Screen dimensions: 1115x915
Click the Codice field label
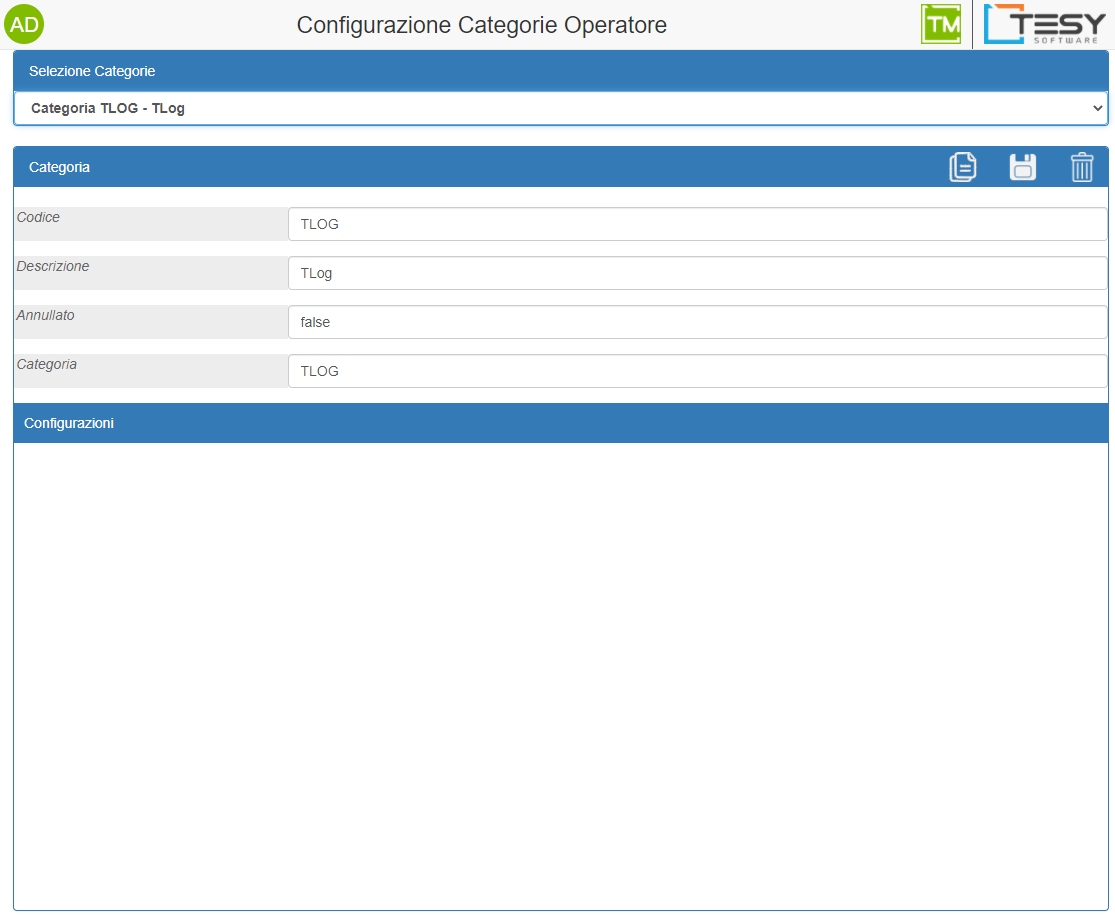click(38, 217)
